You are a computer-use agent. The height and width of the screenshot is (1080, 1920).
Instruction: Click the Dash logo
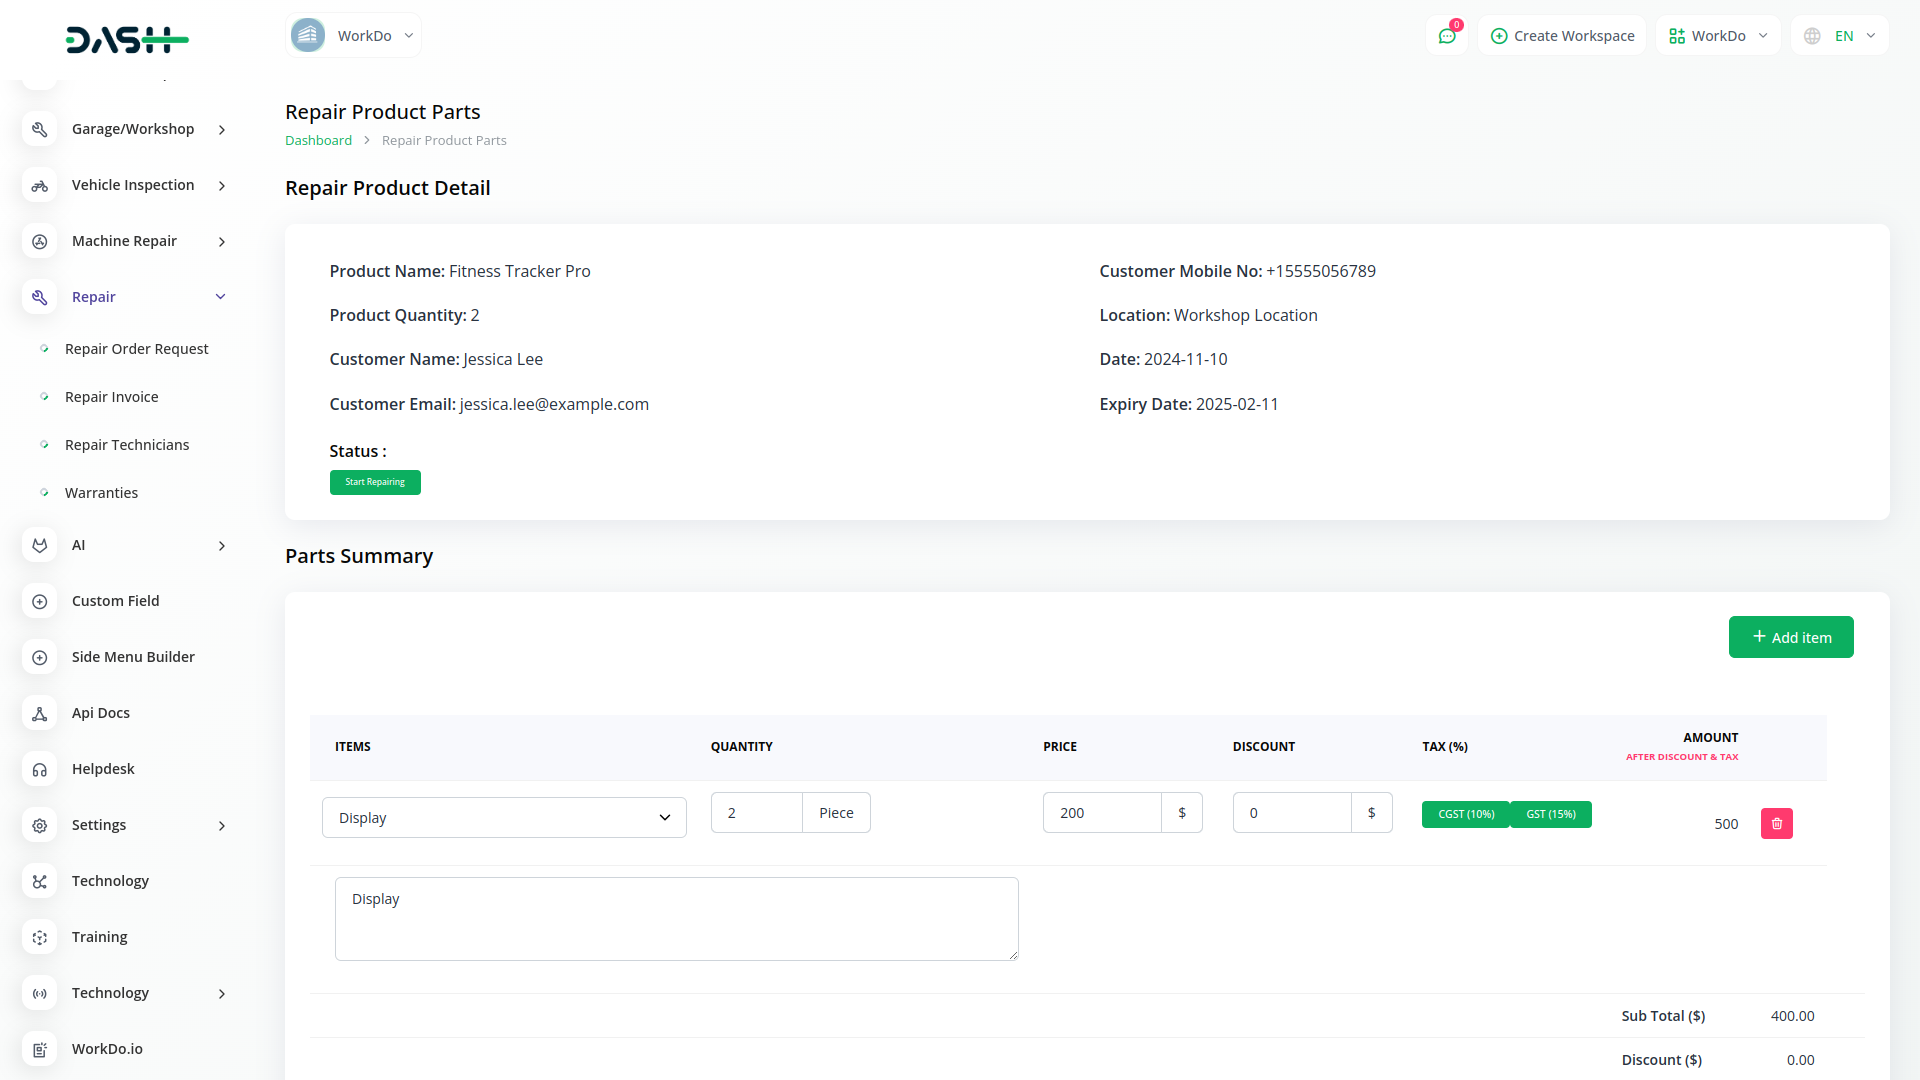click(127, 40)
